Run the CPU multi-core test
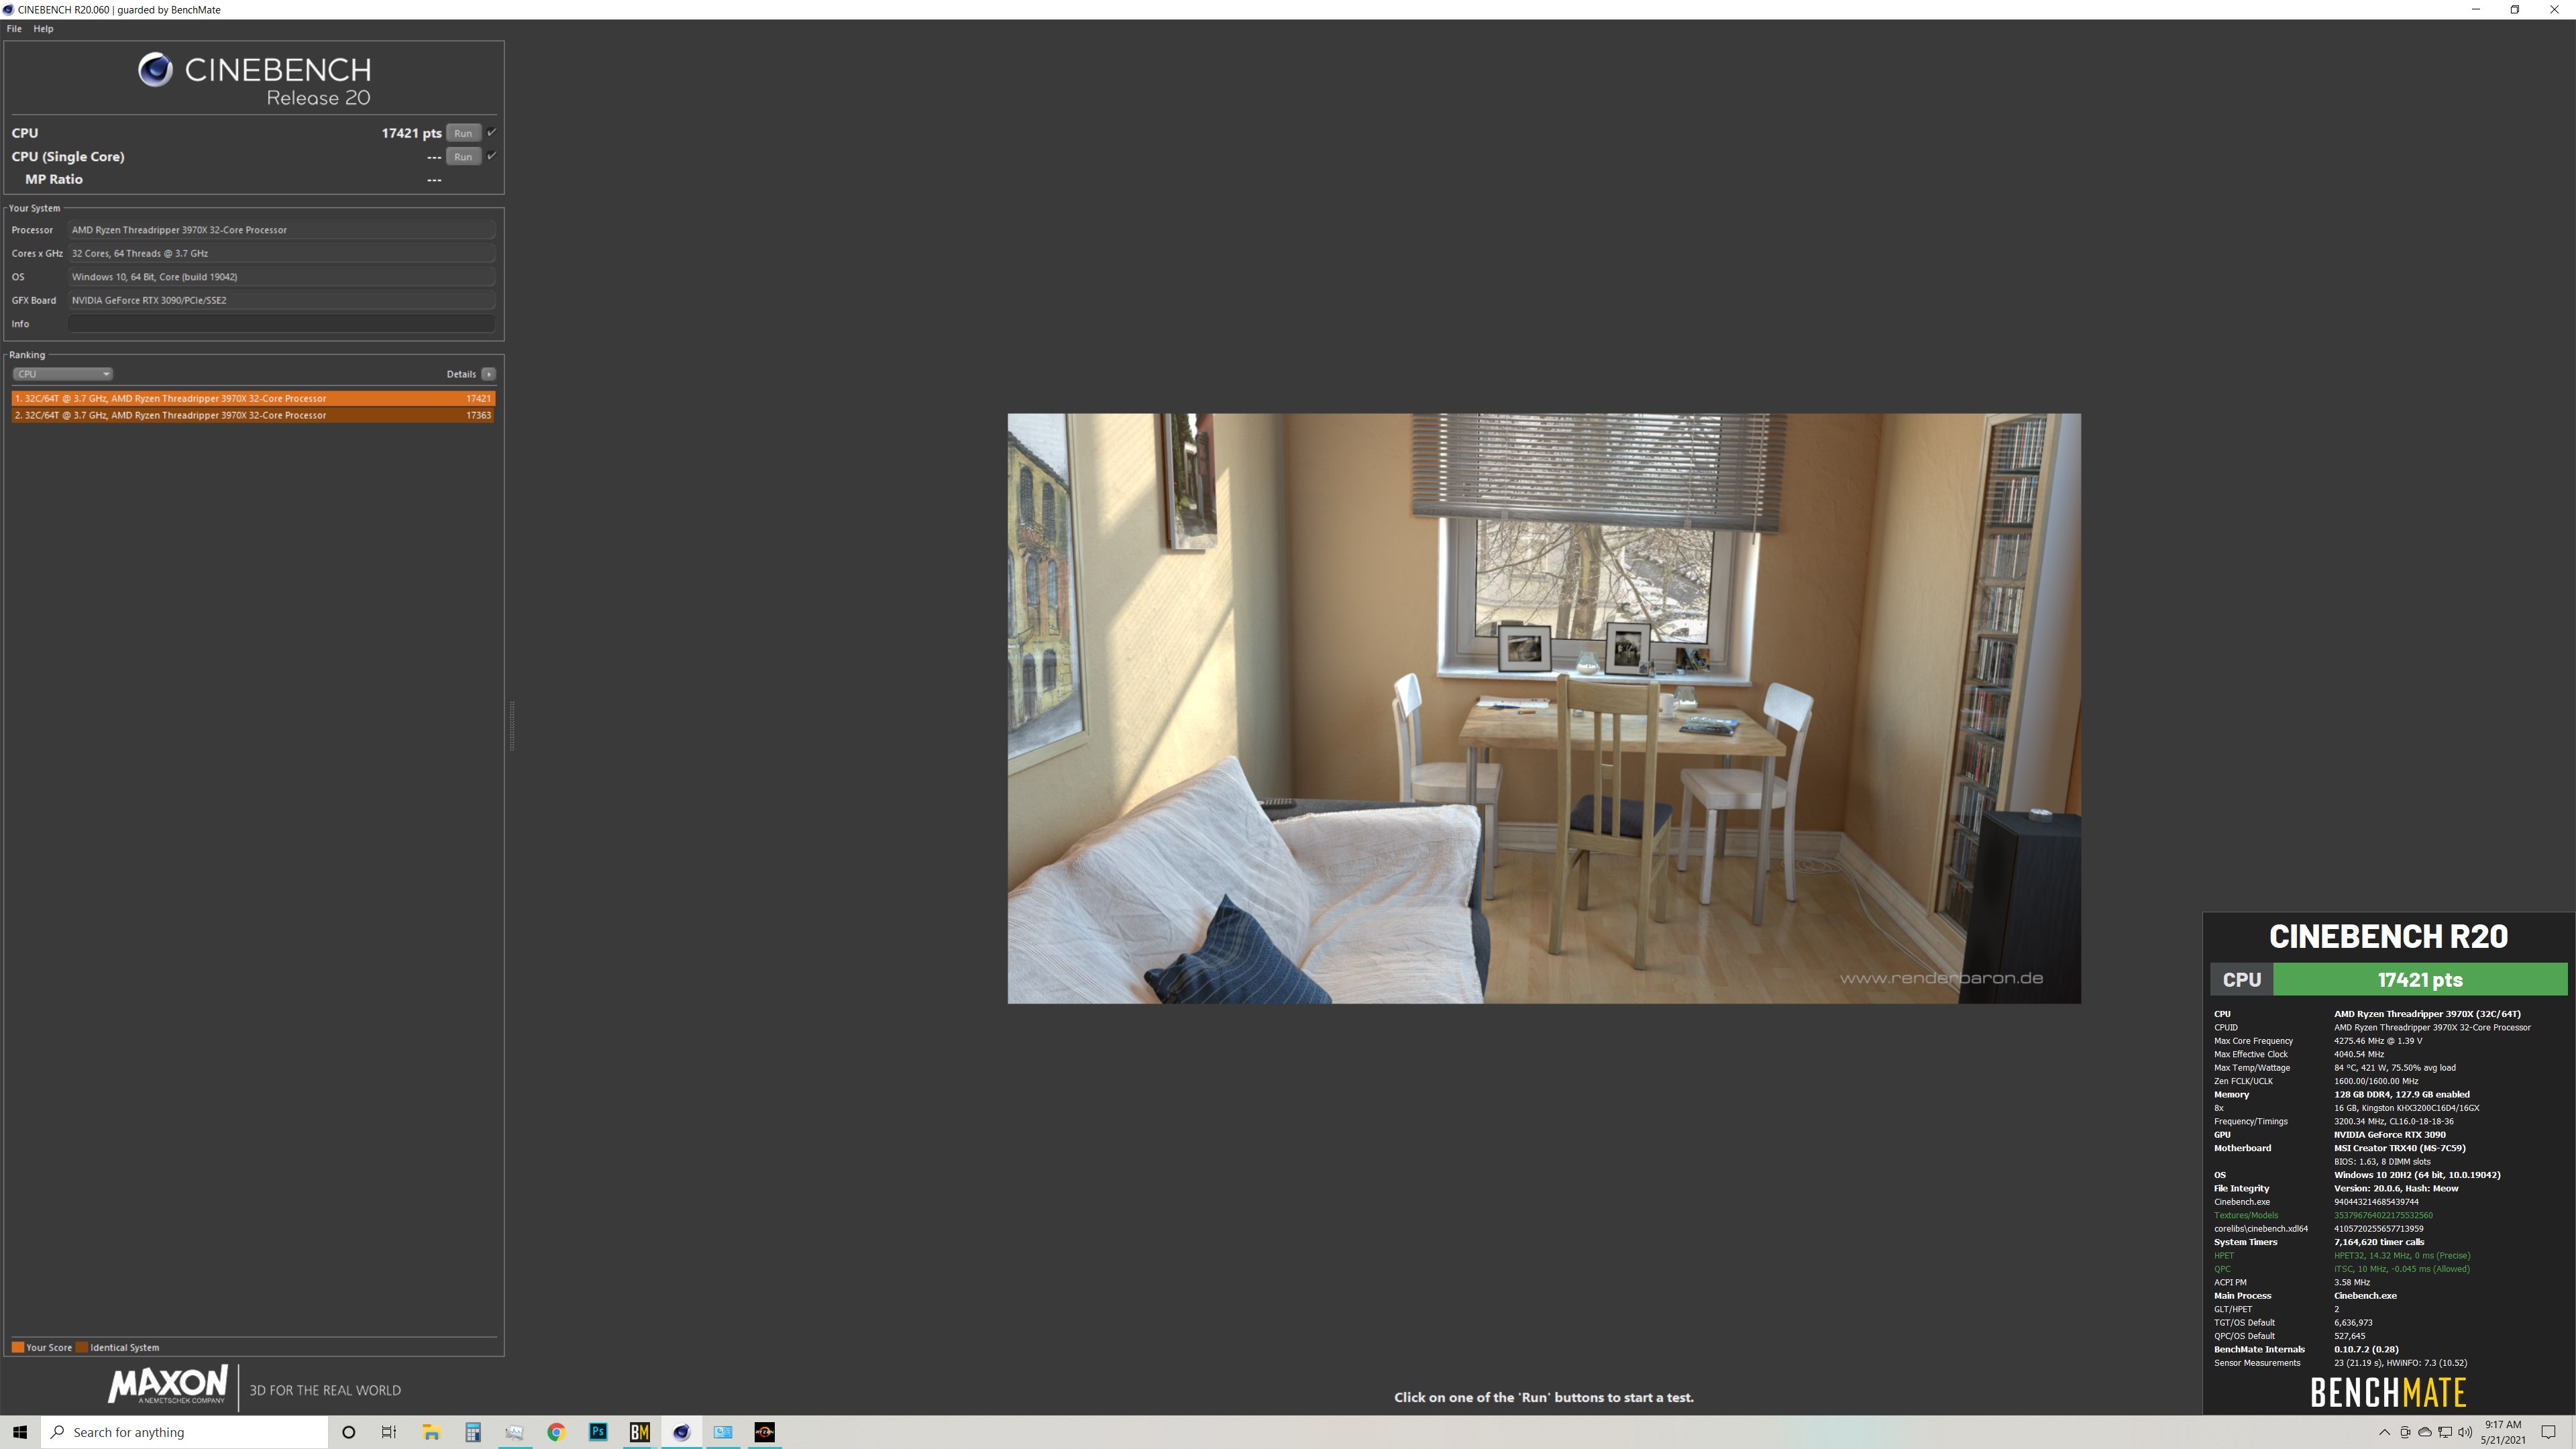 [x=463, y=133]
